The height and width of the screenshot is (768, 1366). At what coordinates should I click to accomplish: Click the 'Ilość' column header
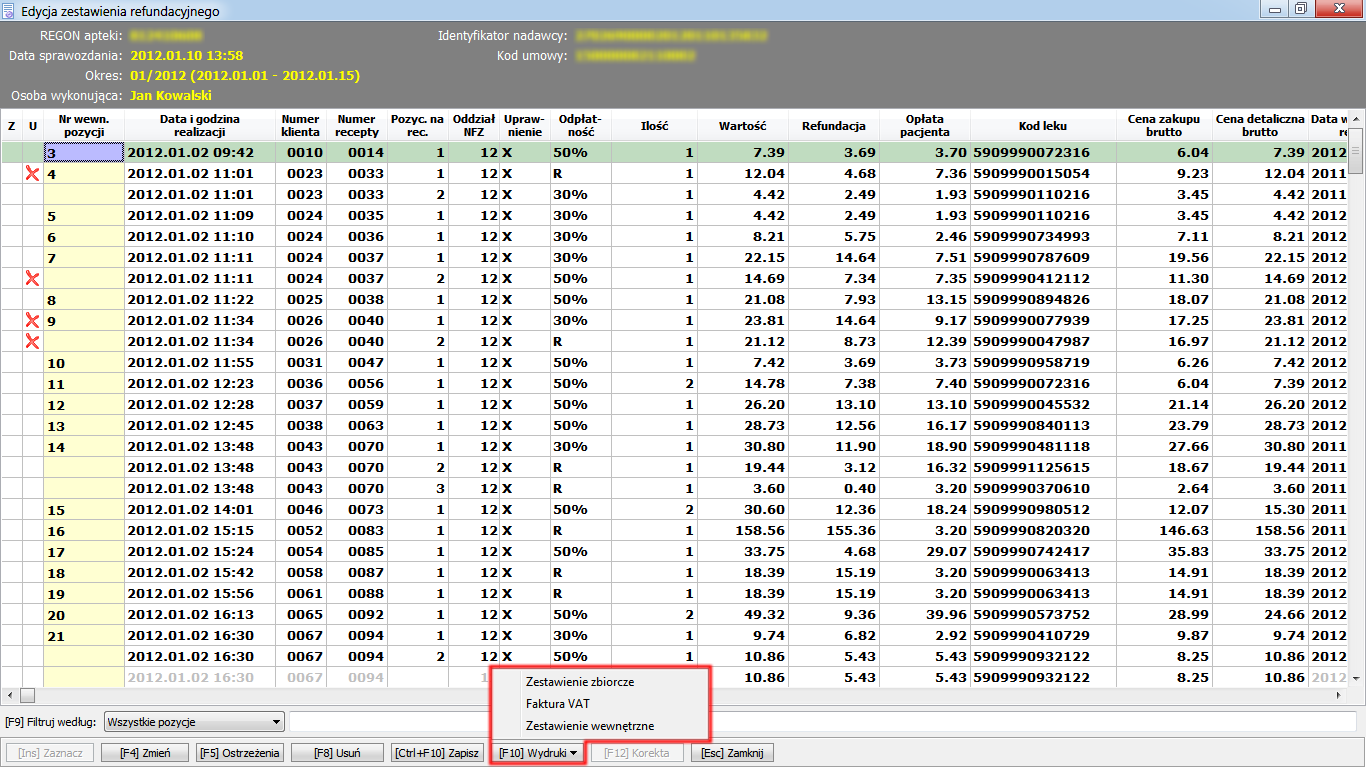pos(655,126)
